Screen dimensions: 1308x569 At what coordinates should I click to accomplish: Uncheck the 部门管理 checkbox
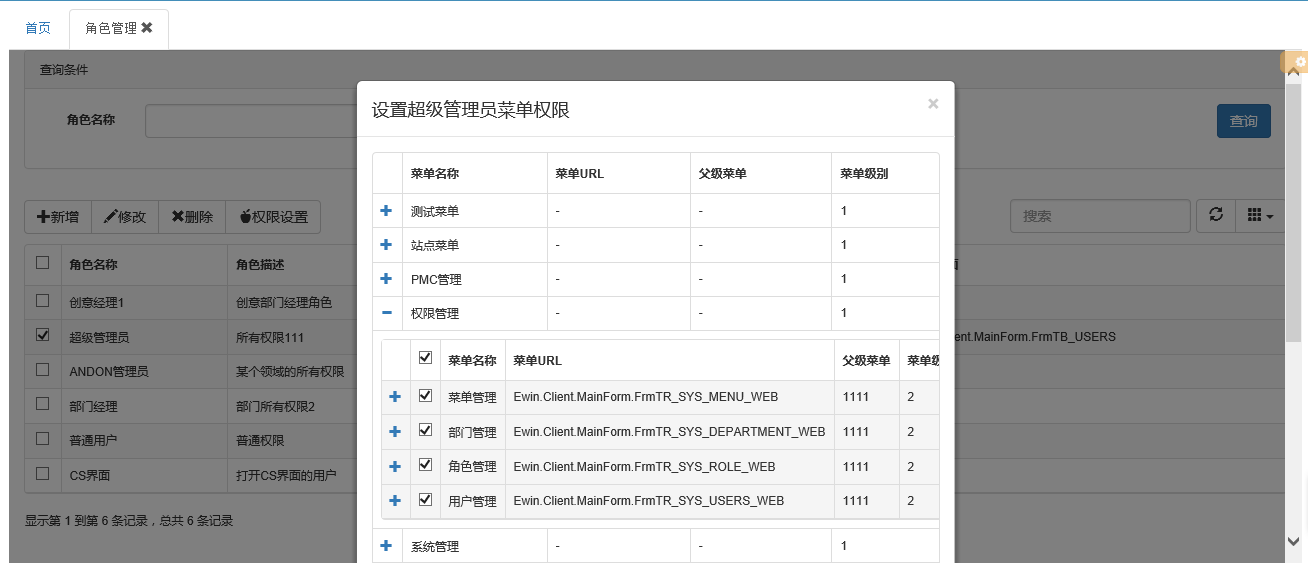coord(425,430)
